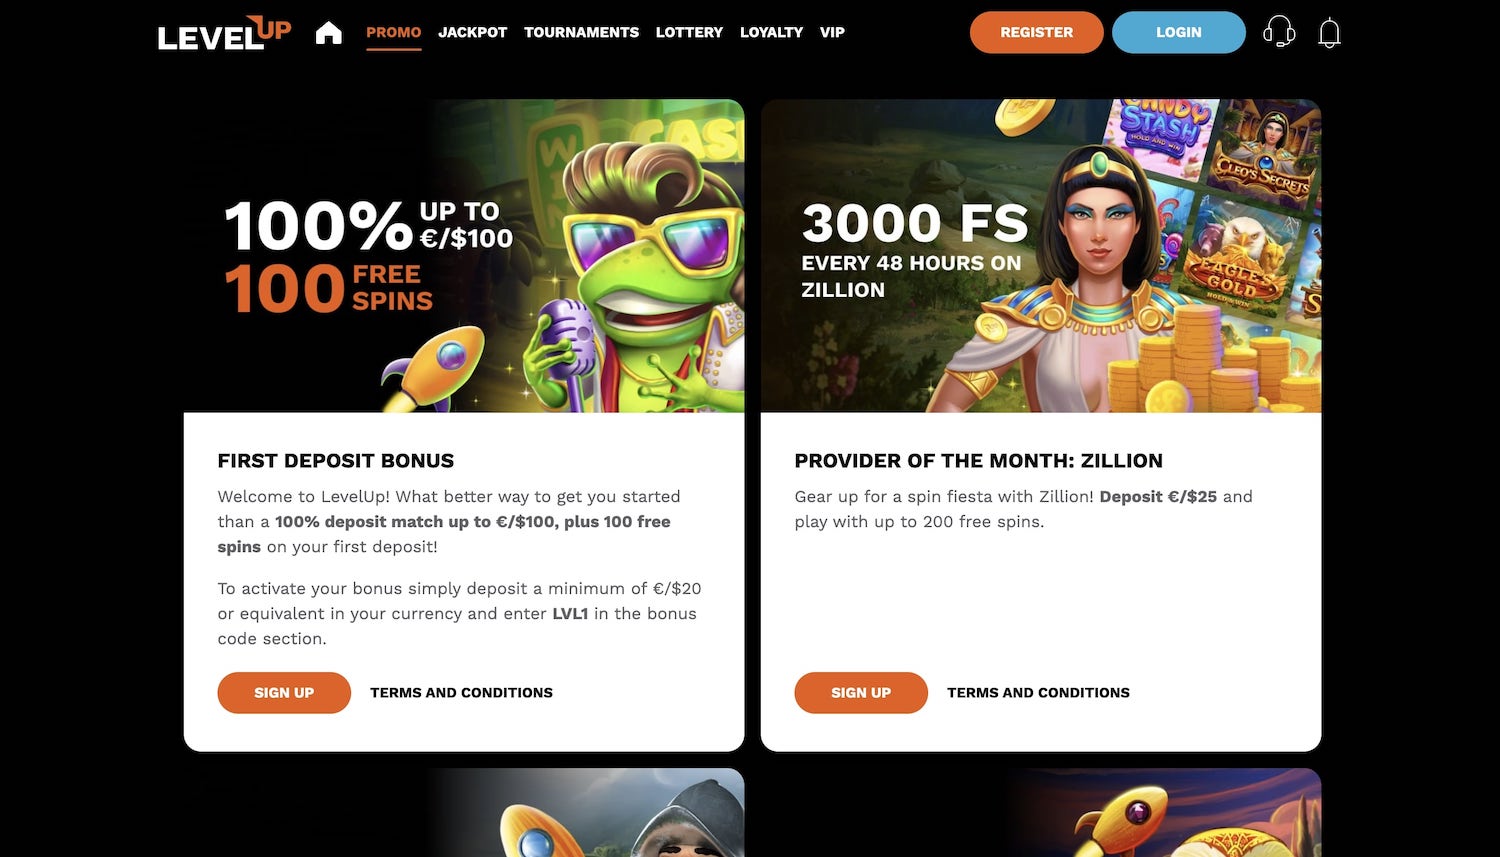Sign up for the First Deposit Bonus
1500x857 pixels.
coord(284,692)
